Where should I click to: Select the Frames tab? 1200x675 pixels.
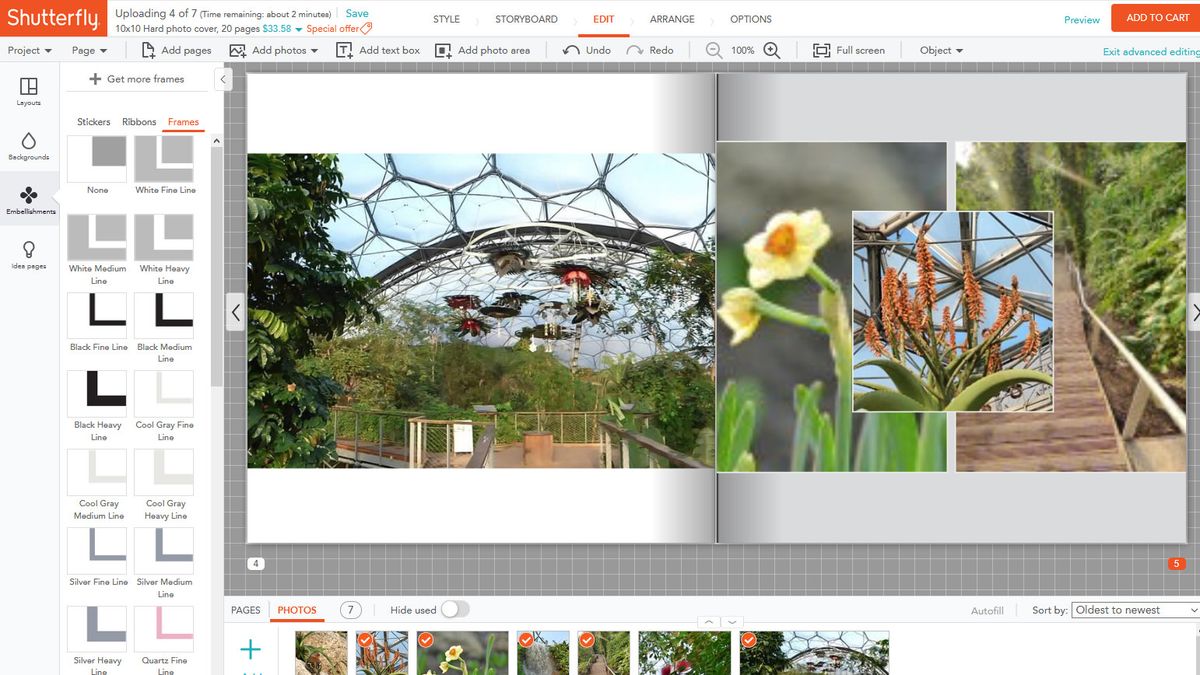click(x=183, y=122)
